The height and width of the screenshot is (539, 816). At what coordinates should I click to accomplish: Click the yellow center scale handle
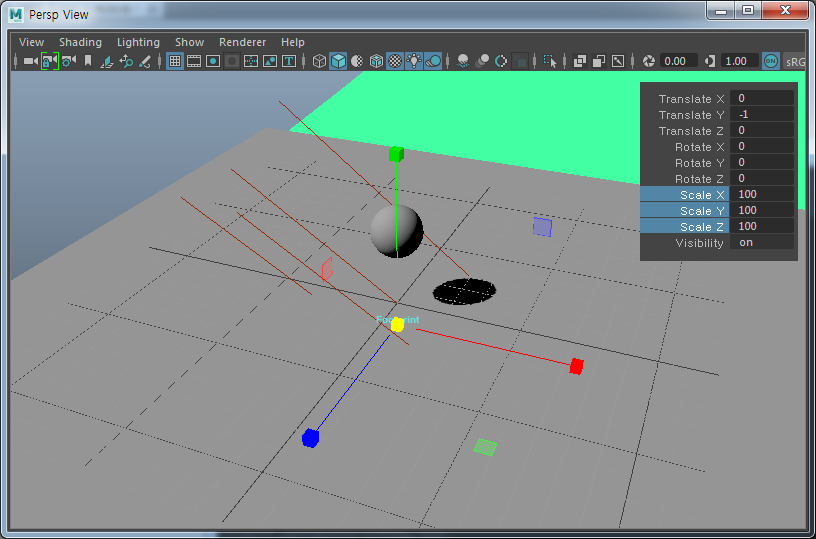(x=398, y=325)
